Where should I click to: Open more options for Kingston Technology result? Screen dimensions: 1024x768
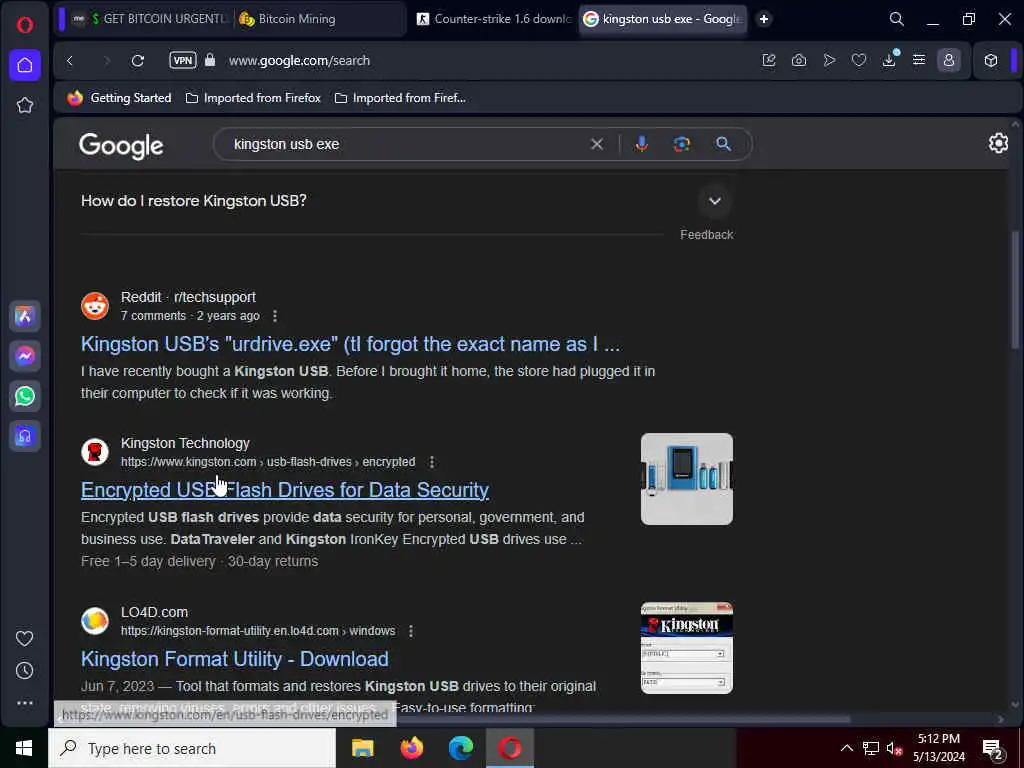[x=432, y=462]
